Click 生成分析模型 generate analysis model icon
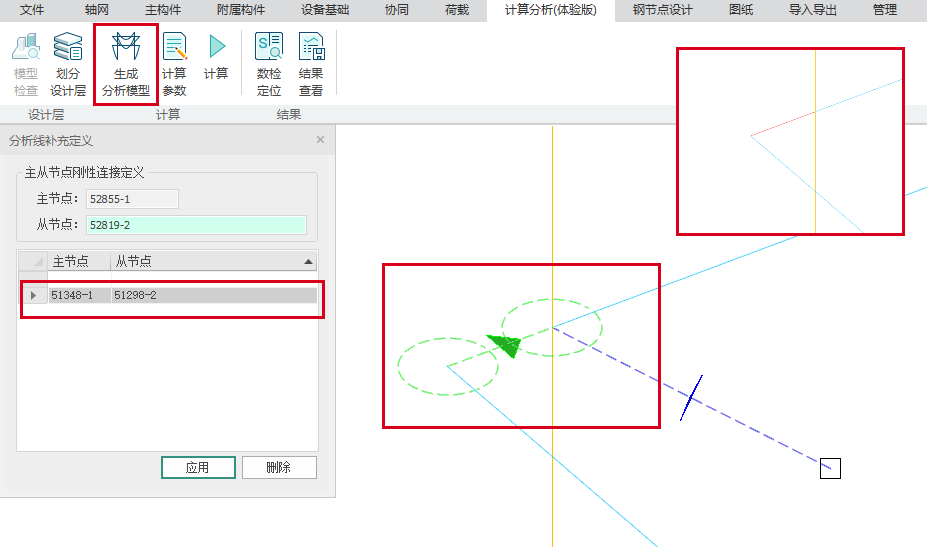This screenshot has height=547, width=927. 126,65
